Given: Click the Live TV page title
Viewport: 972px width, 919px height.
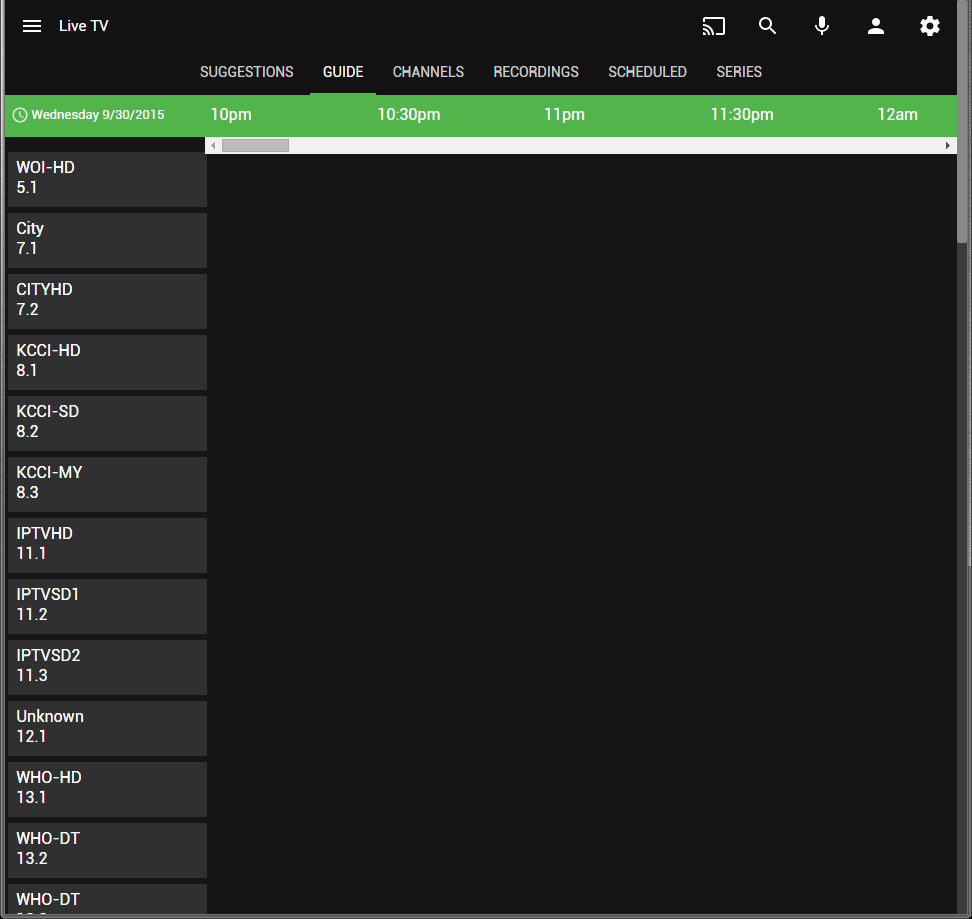Looking at the screenshot, I should [84, 26].
